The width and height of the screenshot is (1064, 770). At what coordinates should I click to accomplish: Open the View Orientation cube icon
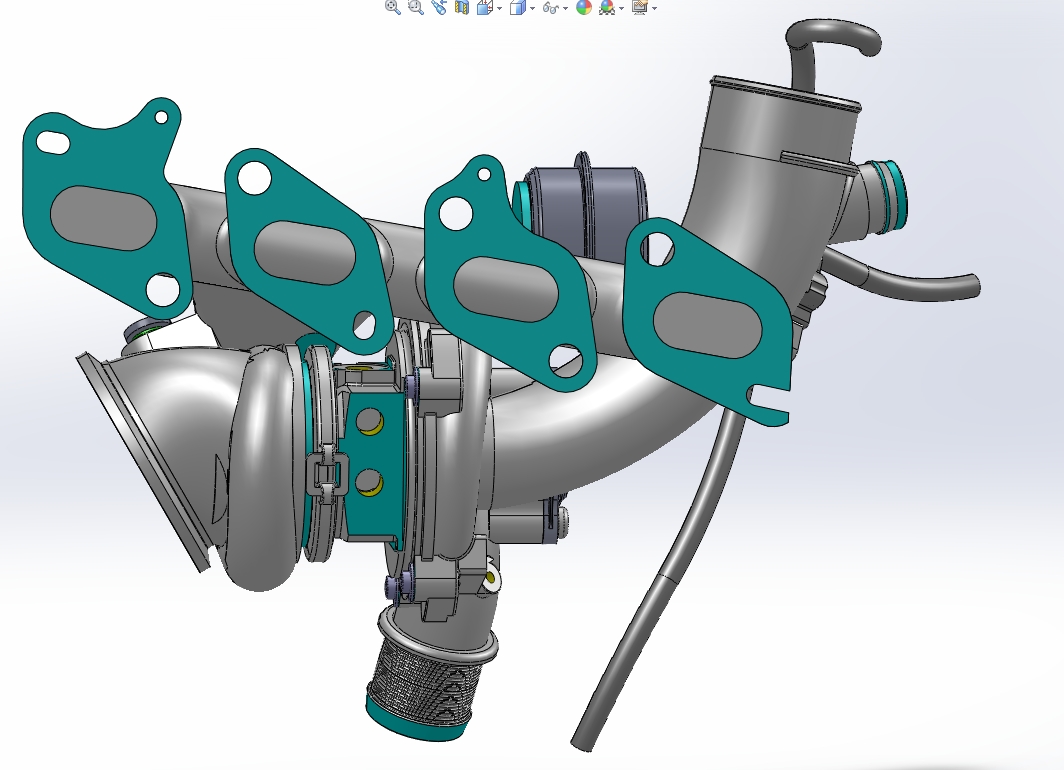click(x=484, y=7)
